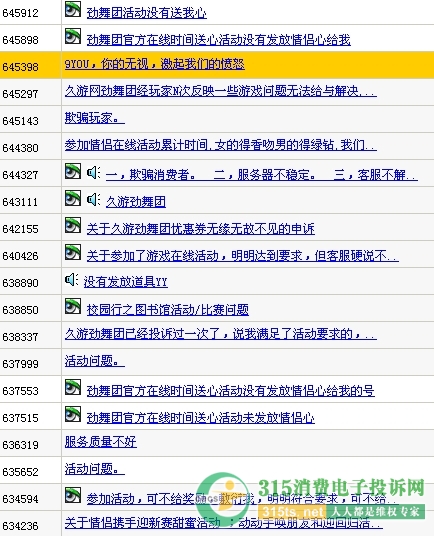434x536 pixels.
Task: Open the 久游劲舞团 complaint link
Action: point(136,202)
